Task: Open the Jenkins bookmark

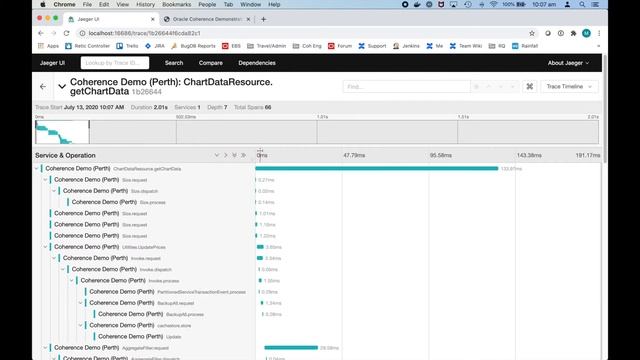Action: pyautogui.click(x=406, y=46)
